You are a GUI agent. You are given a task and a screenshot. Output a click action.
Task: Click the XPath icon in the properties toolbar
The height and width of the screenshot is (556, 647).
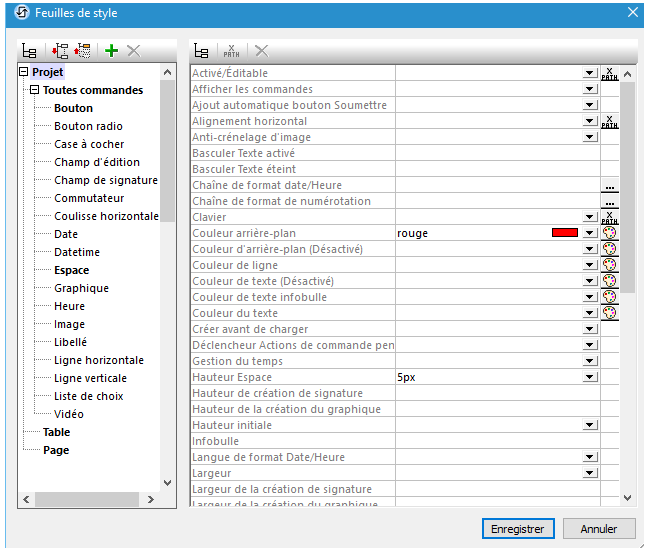(231, 50)
